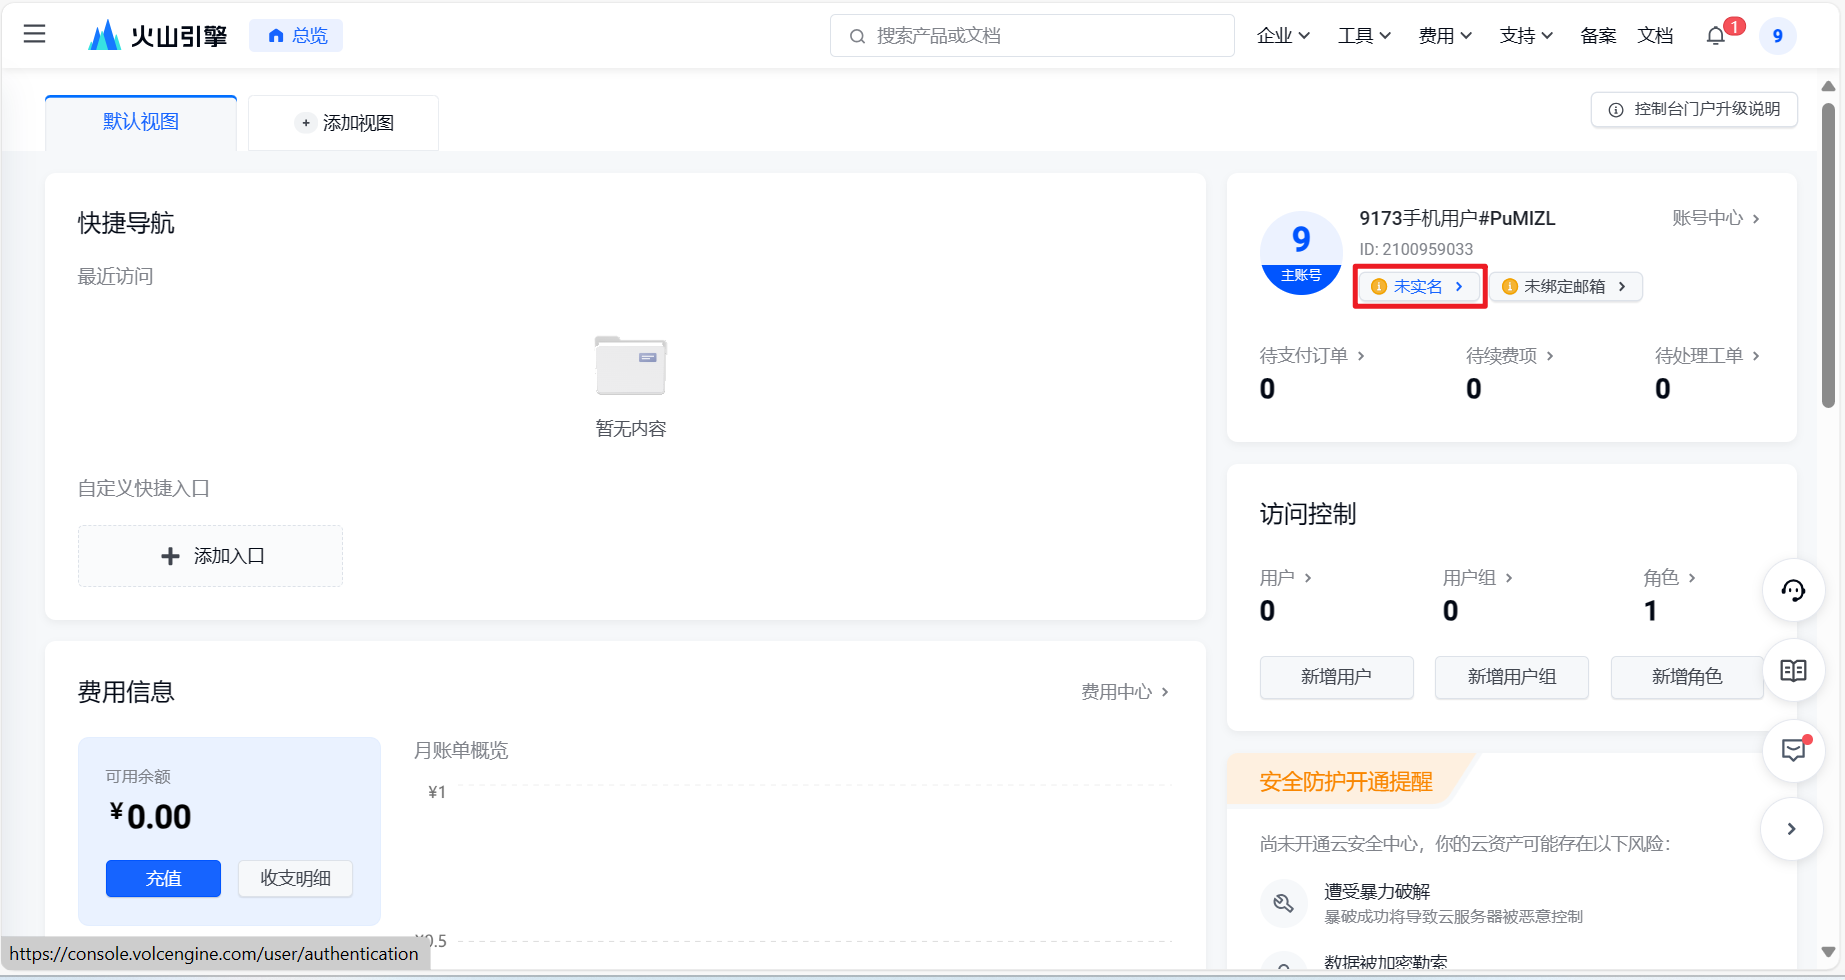This screenshot has width=1845, height=980.
Task: Expand the 工具 dropdown menu
Action: 1364,36
